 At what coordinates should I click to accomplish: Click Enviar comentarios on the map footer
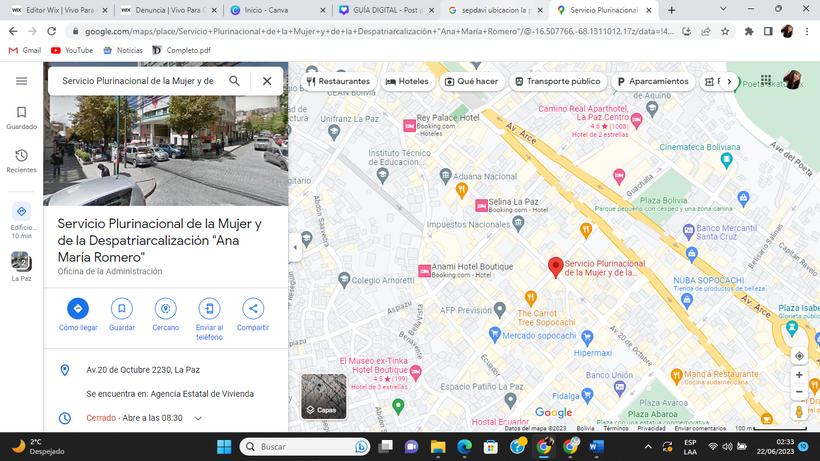[x=700, y=428]
